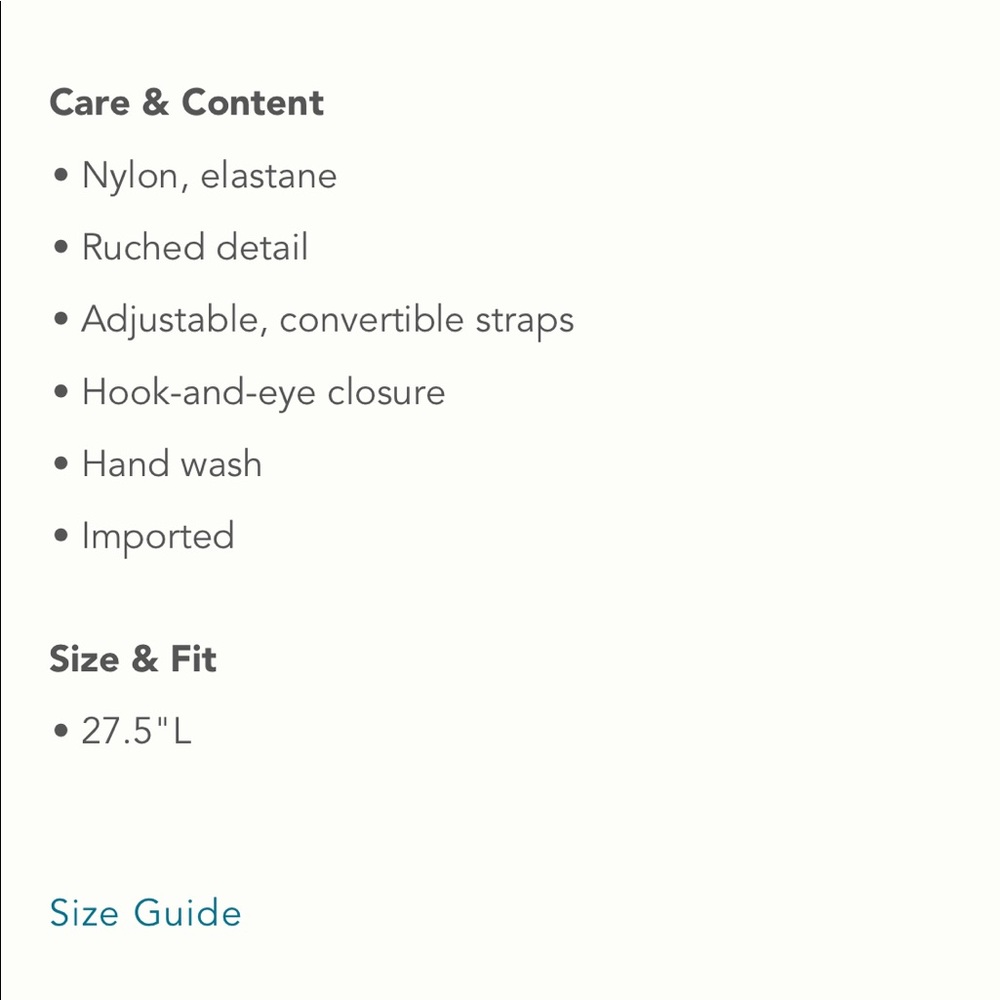Click the bullet before Hook-and-eye closure
Image resolution: width=1000 pixels, height=1000 pixels.
61,391
